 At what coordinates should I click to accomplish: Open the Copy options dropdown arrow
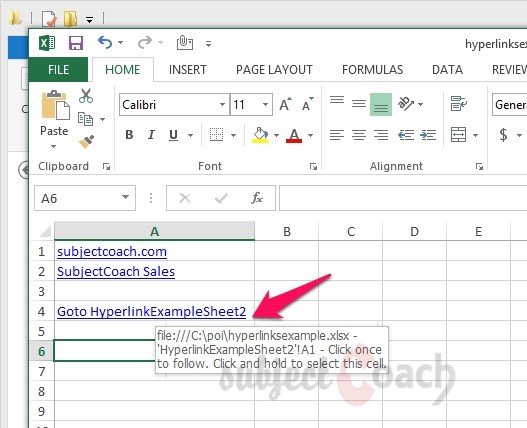(103, 119)
